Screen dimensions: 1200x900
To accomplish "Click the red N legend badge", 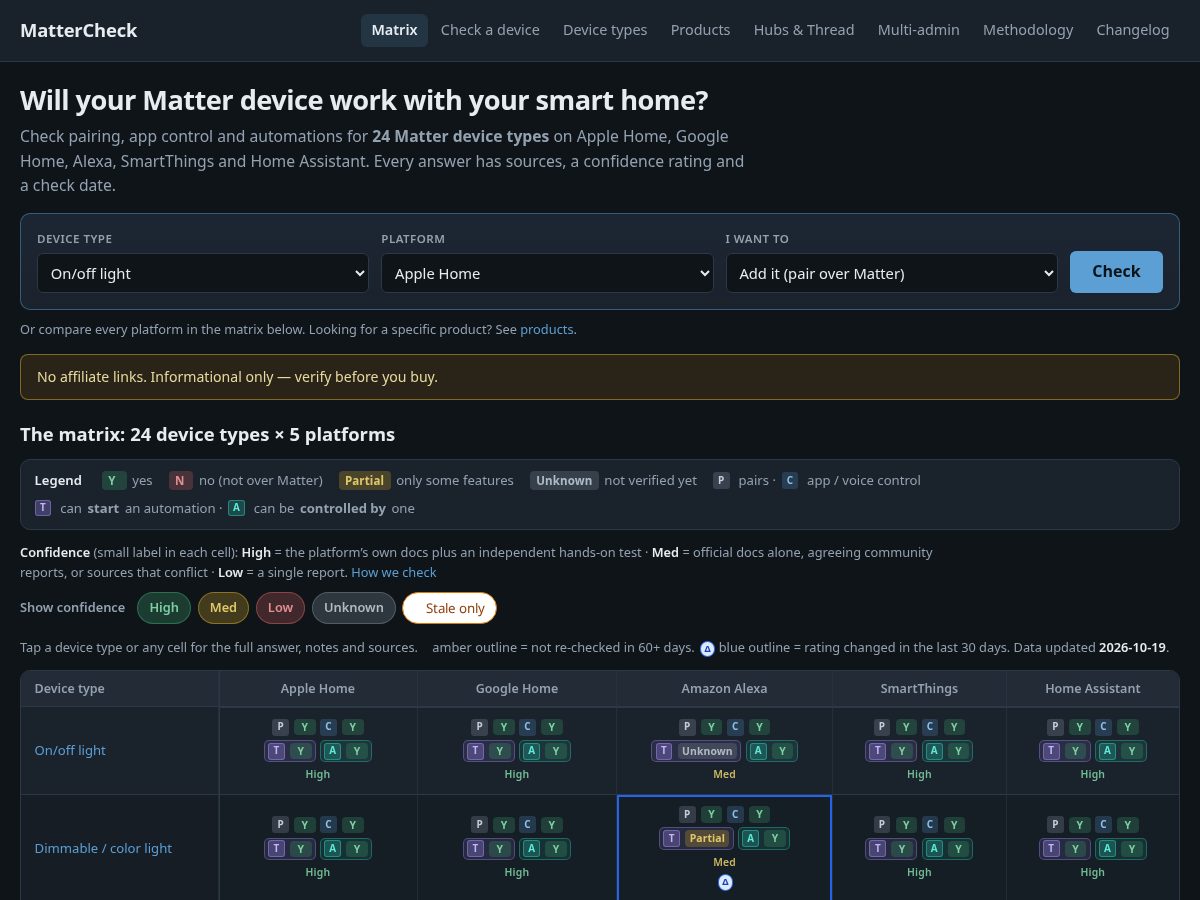I will point(181,481).
